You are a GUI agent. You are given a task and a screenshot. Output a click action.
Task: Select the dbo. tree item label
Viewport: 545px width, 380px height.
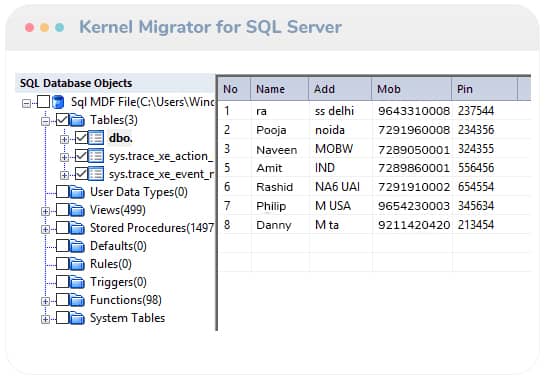(x=121, y=138)
